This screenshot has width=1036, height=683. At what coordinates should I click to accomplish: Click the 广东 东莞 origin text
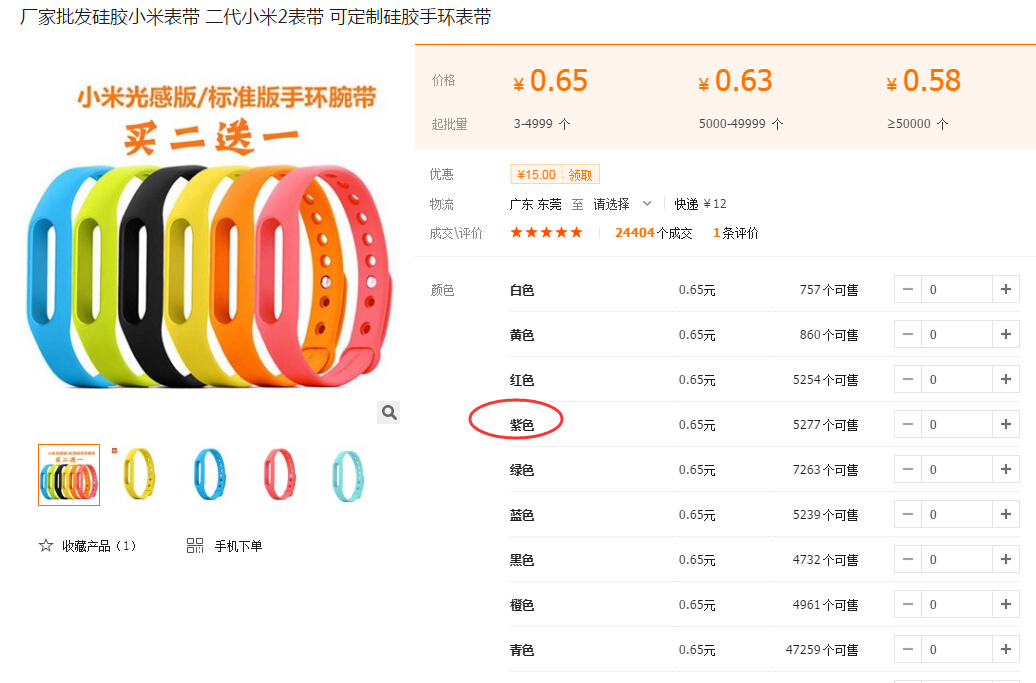click(x=535, y=204)
